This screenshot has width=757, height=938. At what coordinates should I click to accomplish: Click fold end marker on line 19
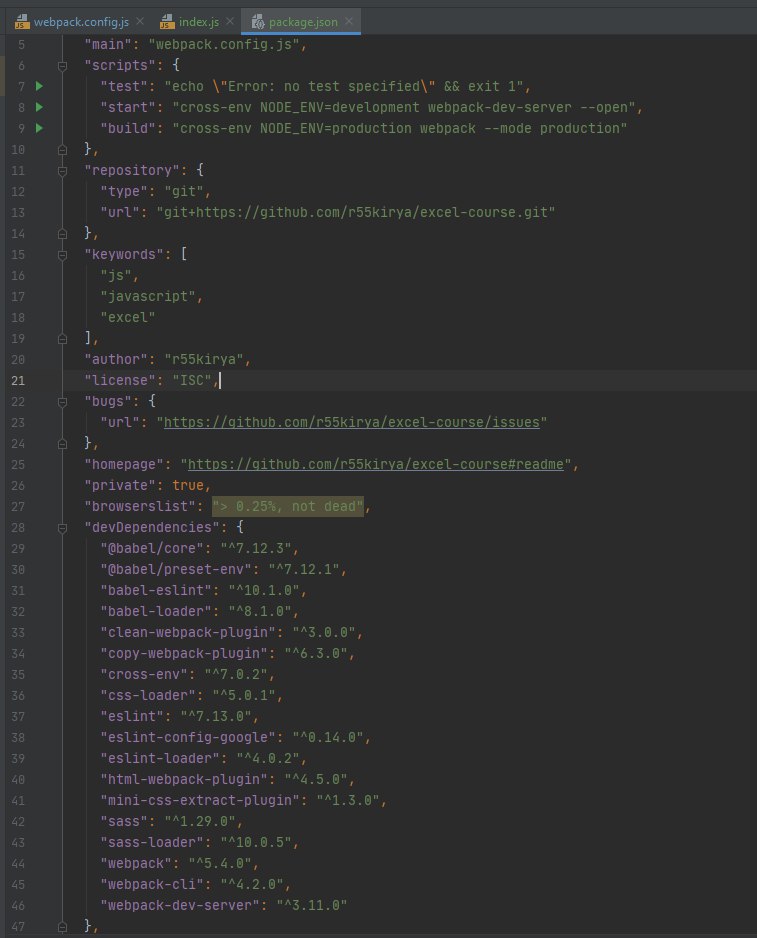pyautogui.click(x=62, y=339)
